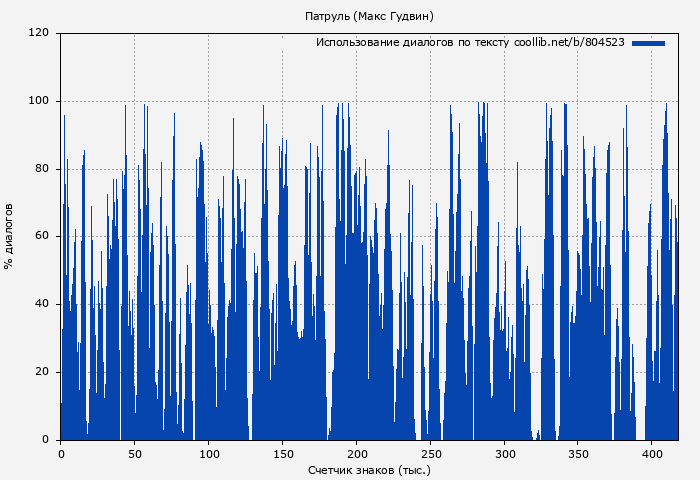Click the legend text with coollib.net/b/804523

click(470, 43)
